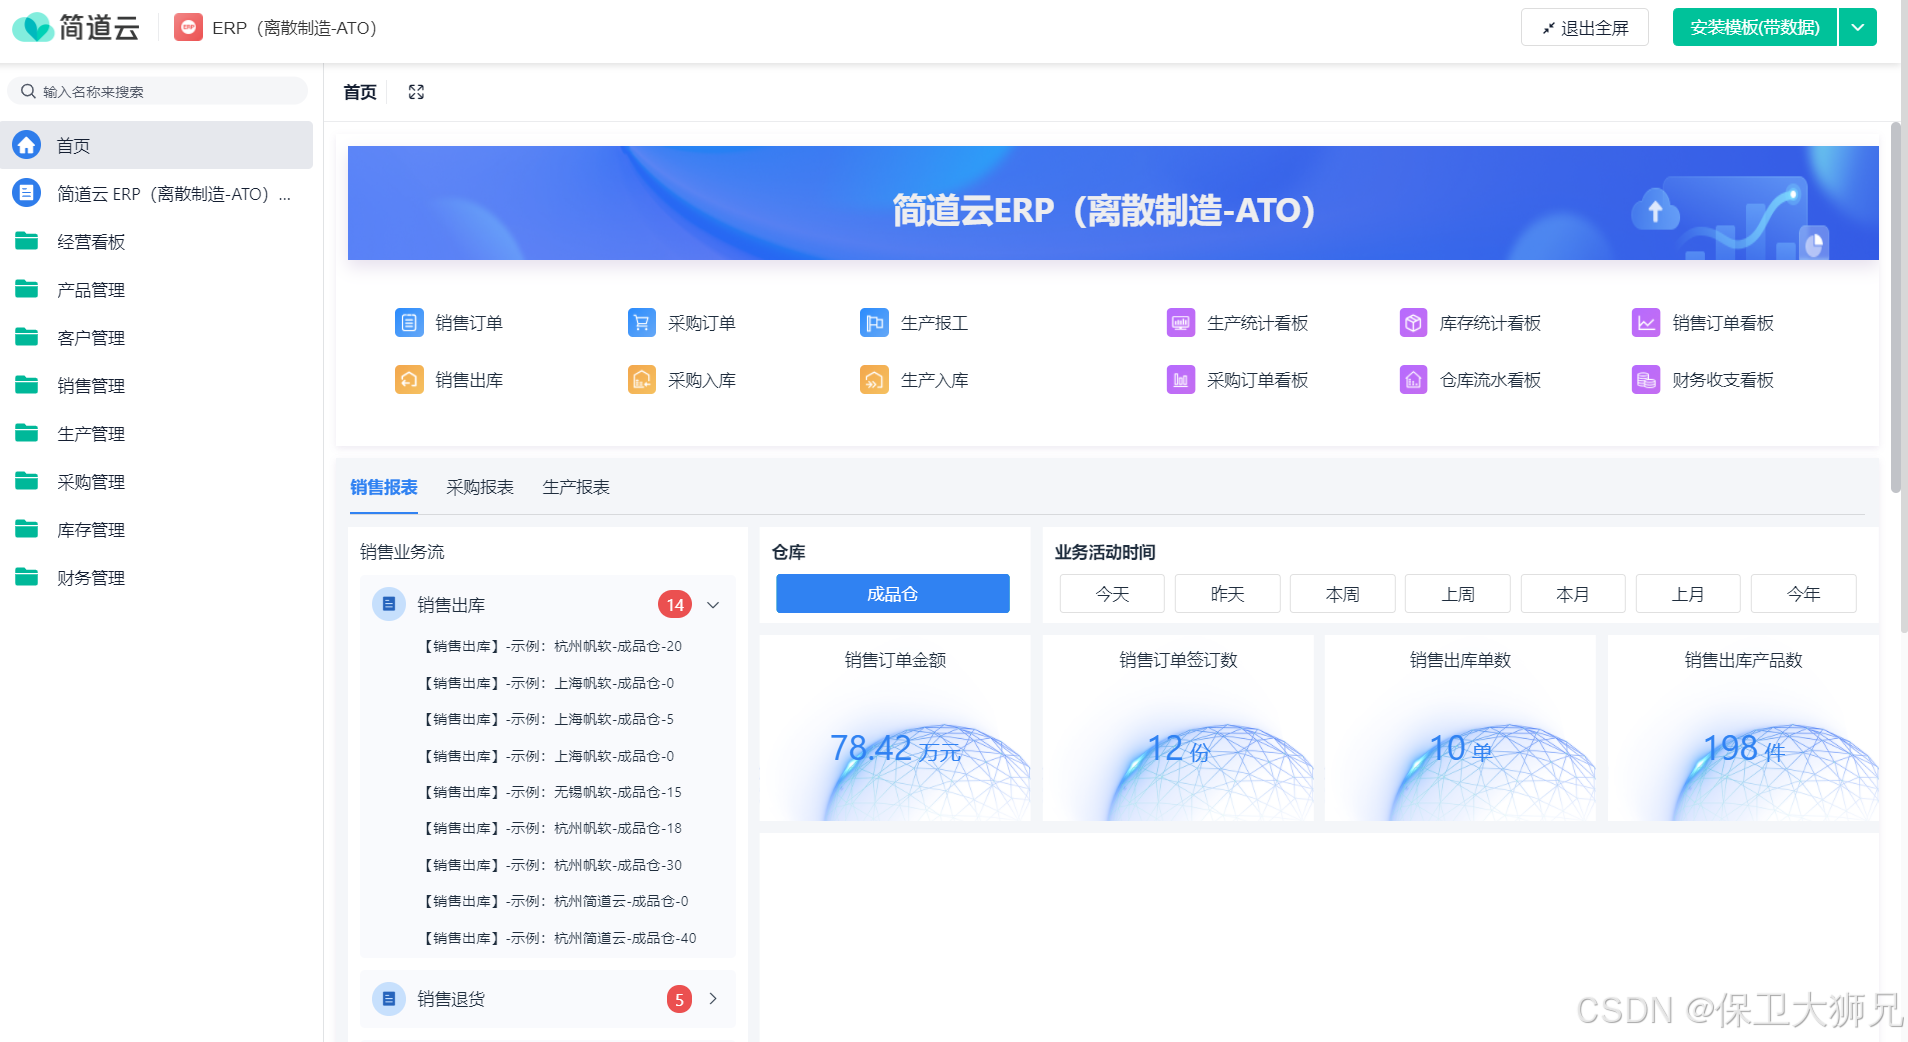Click the 销售出库单数 10单 card
The width and height of the screenshot is (1908, 1042).
click(x=1460, y=728)
